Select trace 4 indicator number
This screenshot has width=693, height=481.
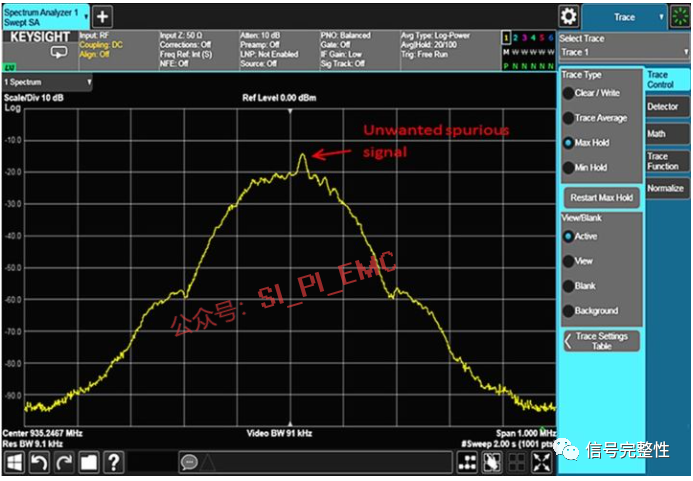(533, 38)
